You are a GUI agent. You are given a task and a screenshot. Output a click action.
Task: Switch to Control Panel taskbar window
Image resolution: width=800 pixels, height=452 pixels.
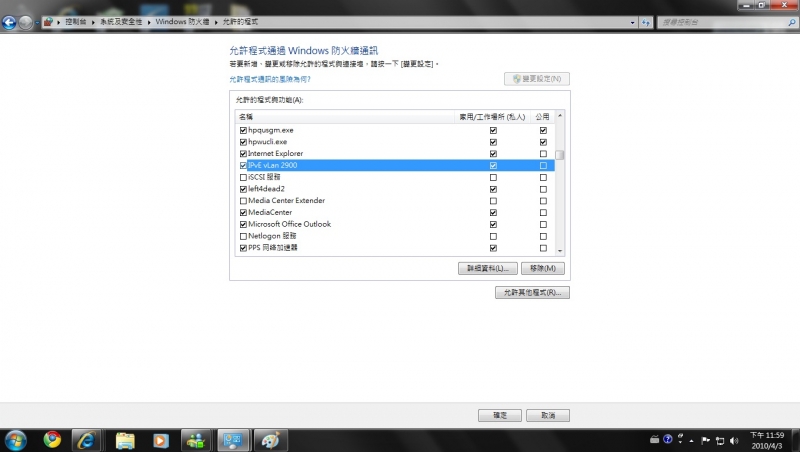pos(233,440)
